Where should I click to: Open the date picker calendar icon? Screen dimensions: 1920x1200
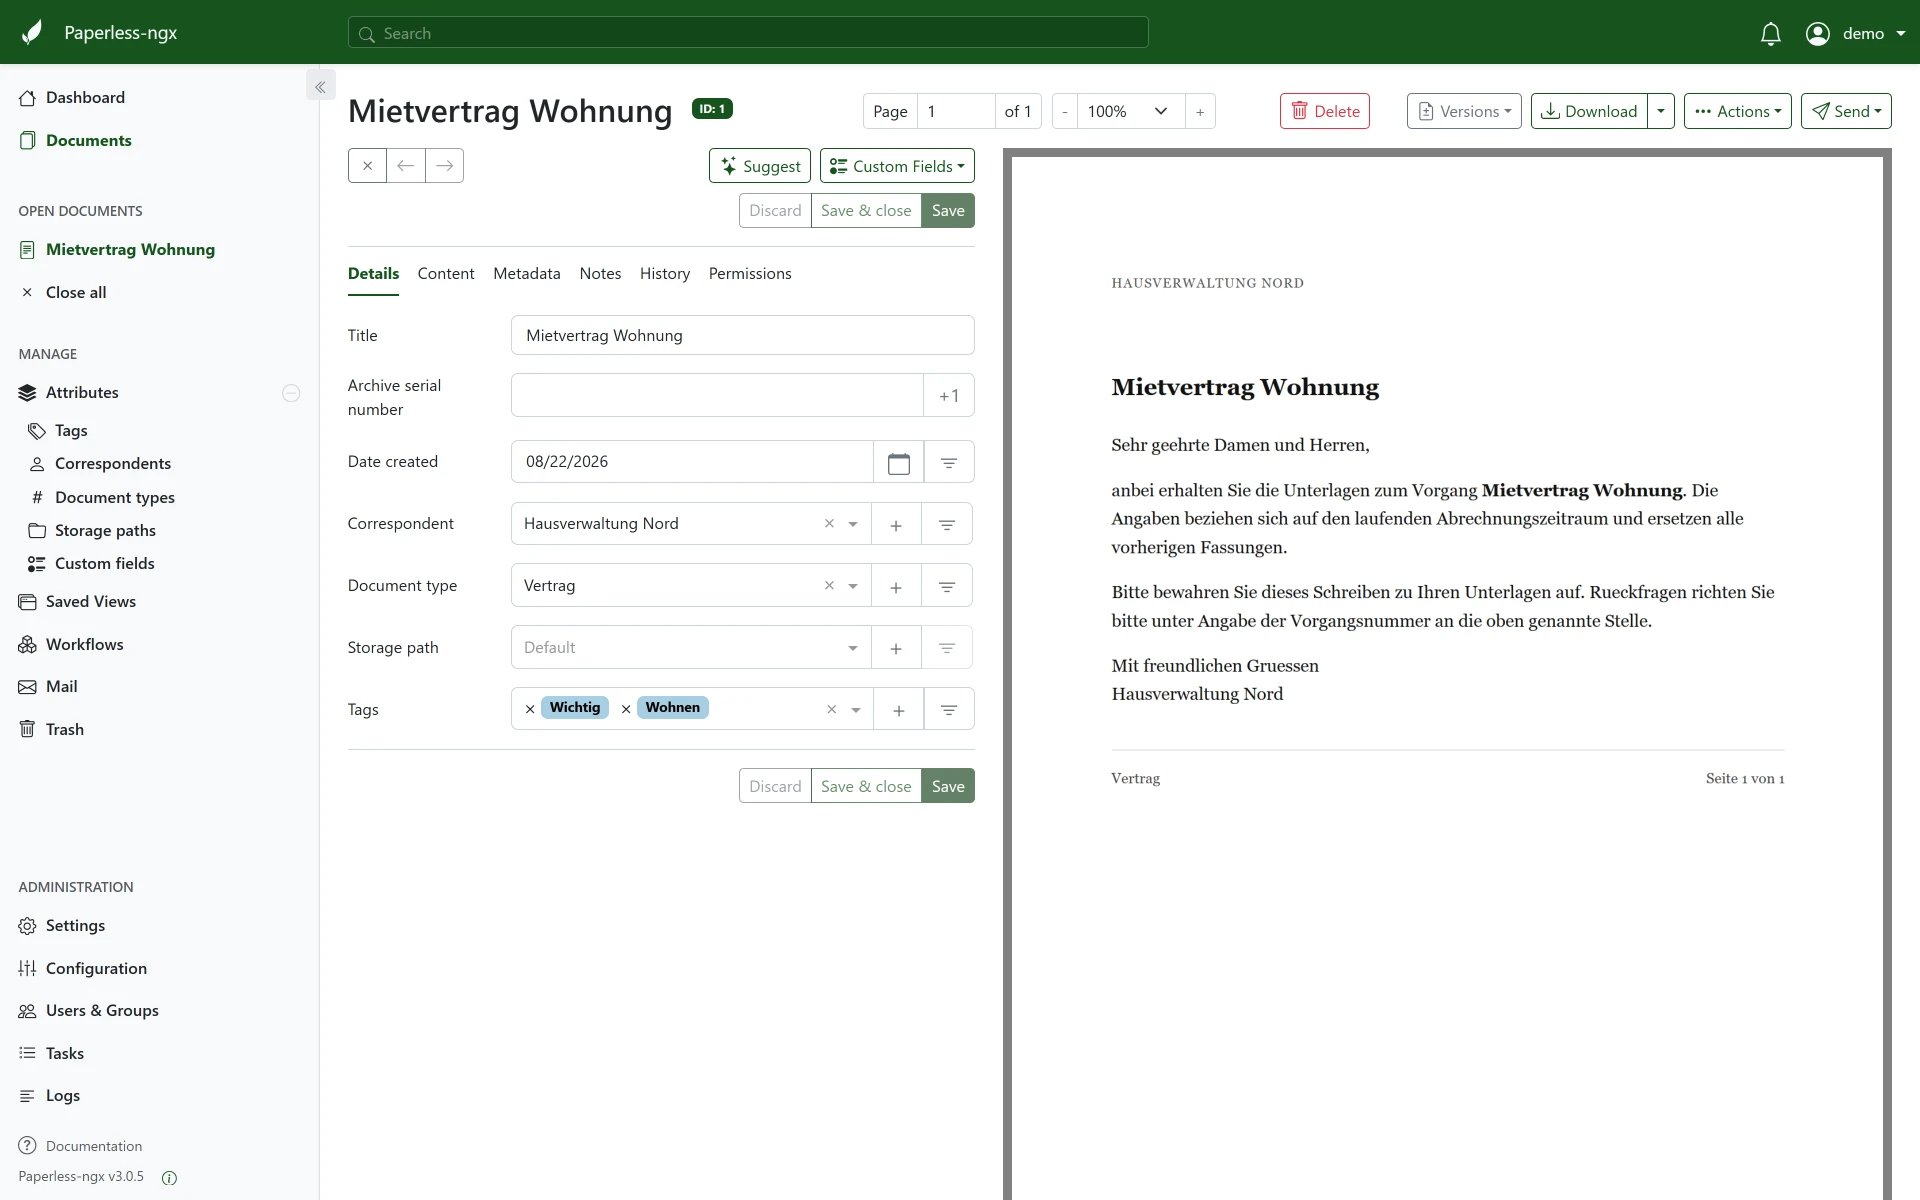coord(898,462)
